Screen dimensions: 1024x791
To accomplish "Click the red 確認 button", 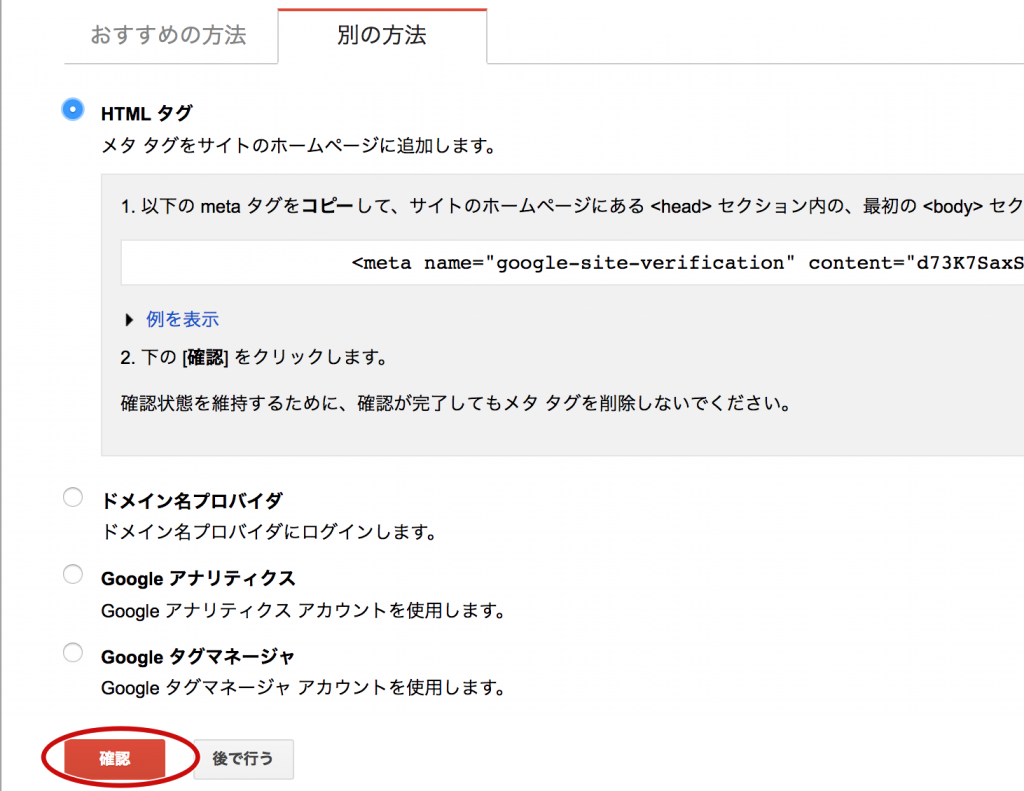I will coord(115,758).
